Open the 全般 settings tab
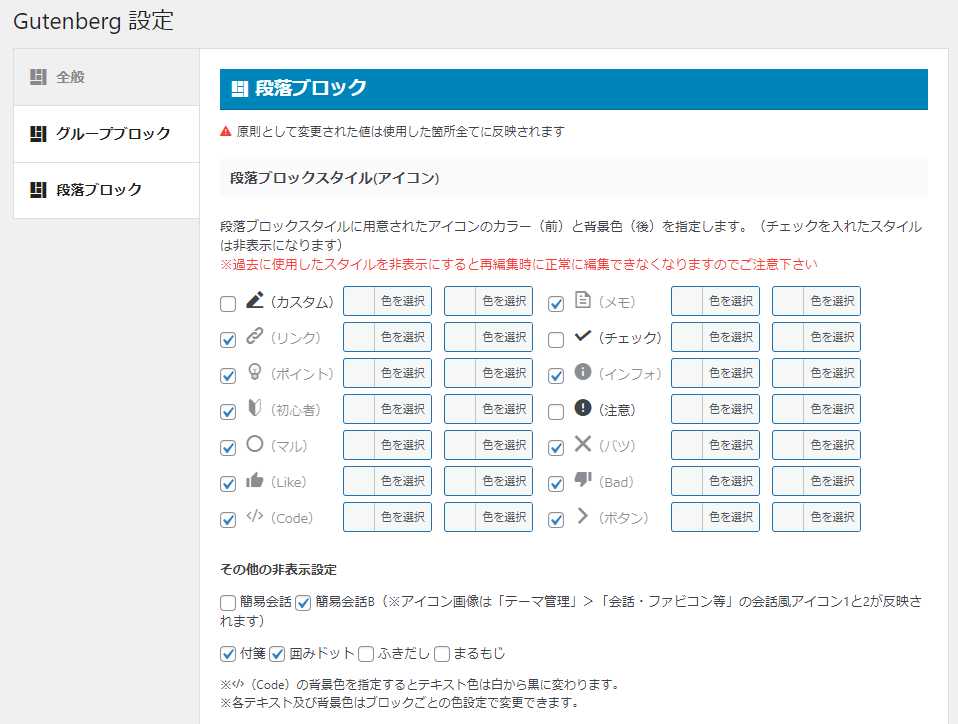Image resolution: width=958 pixels, height=724 pixels. pos(106,77)
